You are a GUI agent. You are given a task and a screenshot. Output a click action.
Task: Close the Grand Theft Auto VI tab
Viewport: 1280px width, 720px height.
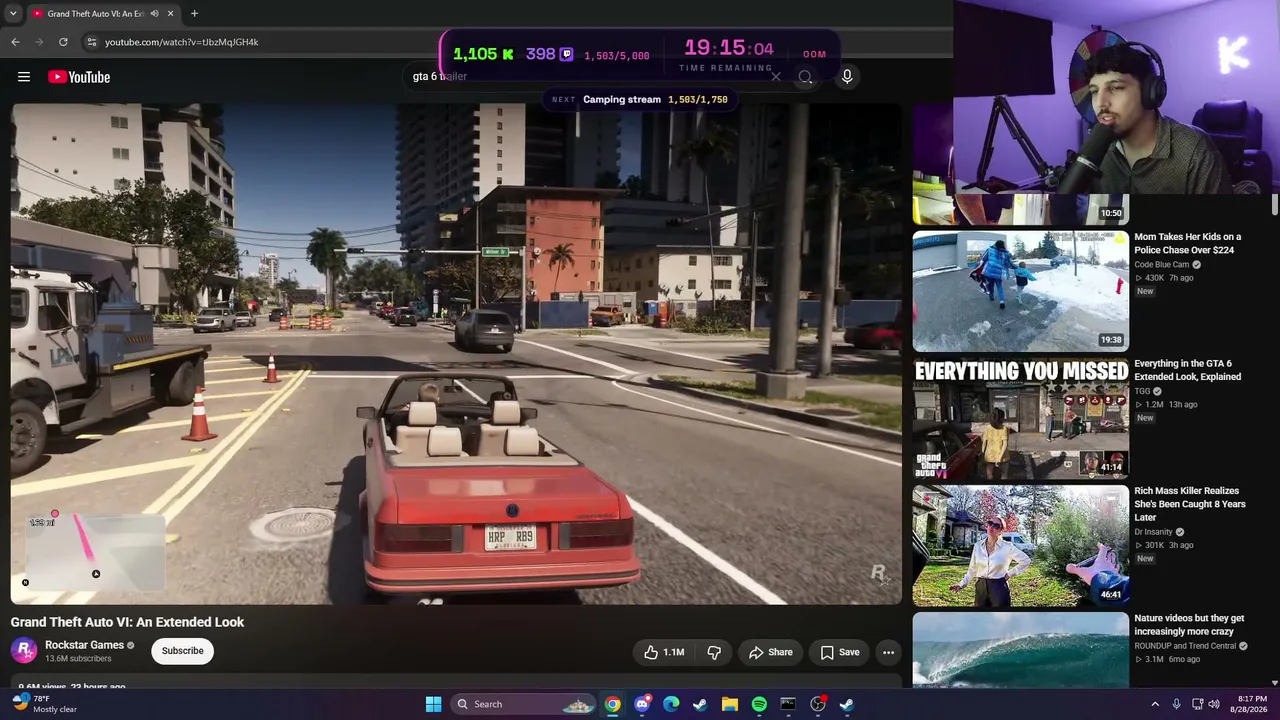170,13
